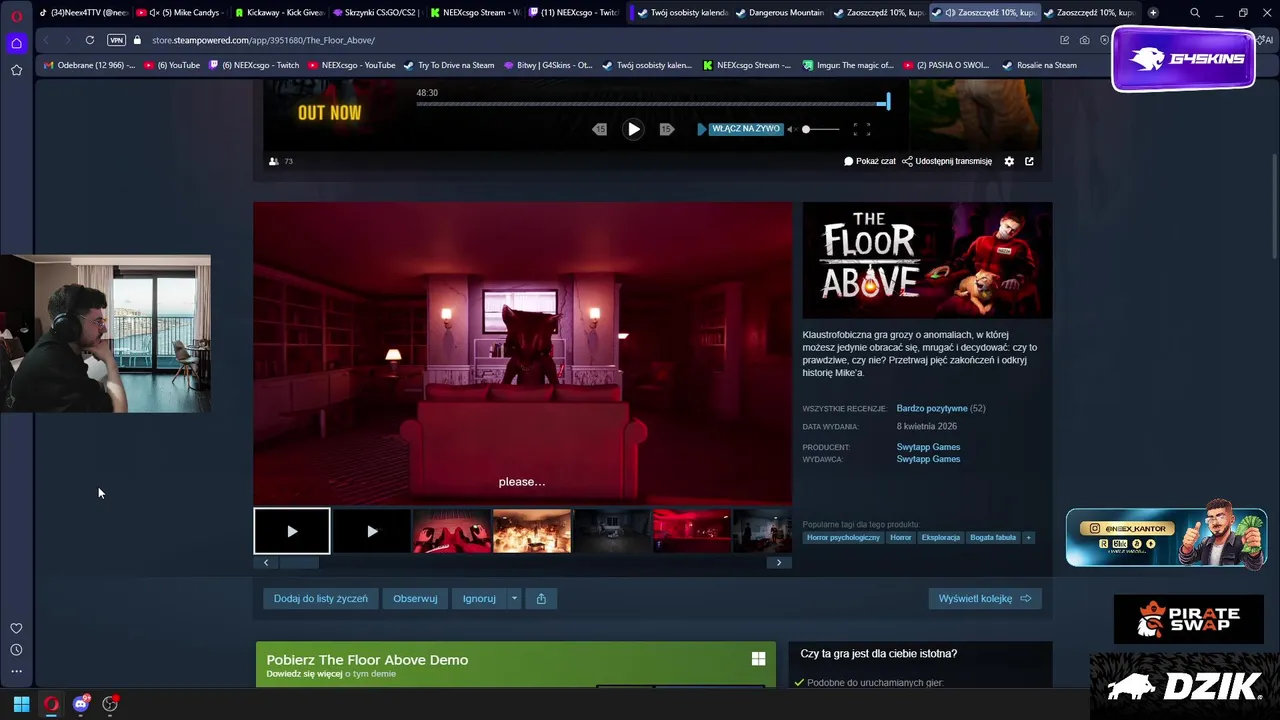Open producer Swytapp Games link
The image size is (1280, 720).
[x=928, y=447]
